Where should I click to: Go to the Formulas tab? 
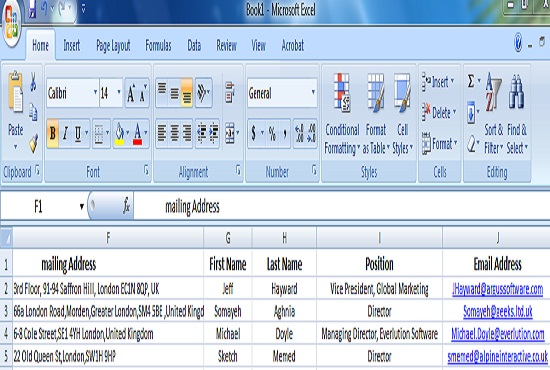point(158,45)
